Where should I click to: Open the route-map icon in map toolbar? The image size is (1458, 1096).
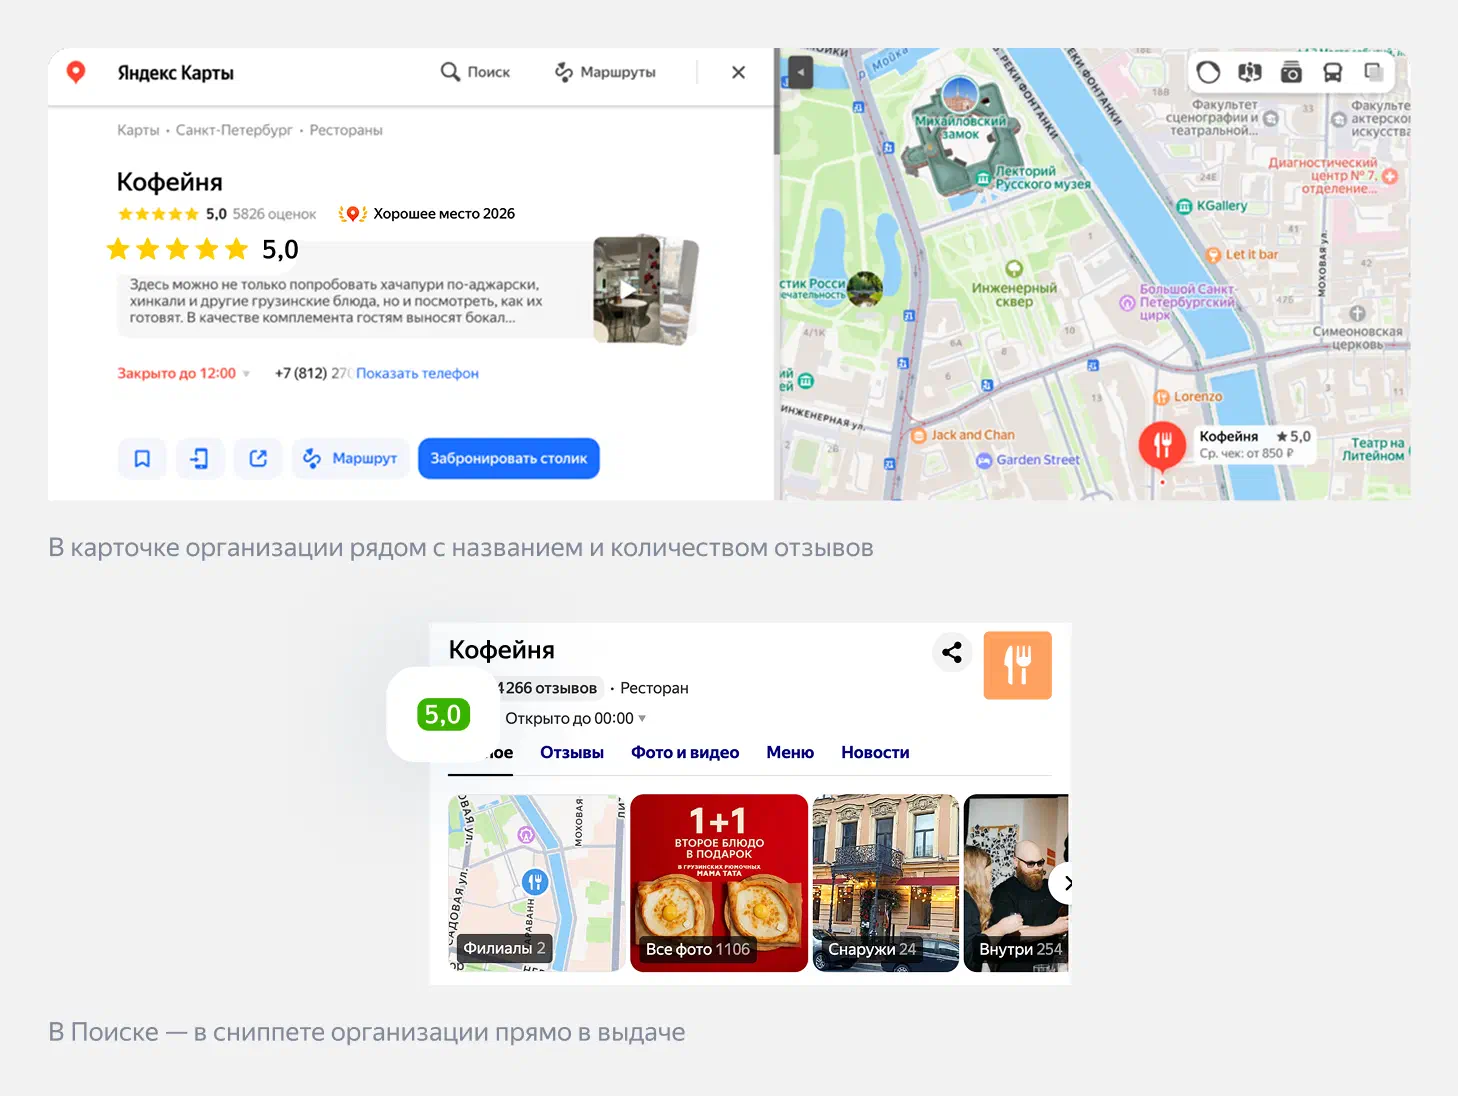click(1250, 72)
